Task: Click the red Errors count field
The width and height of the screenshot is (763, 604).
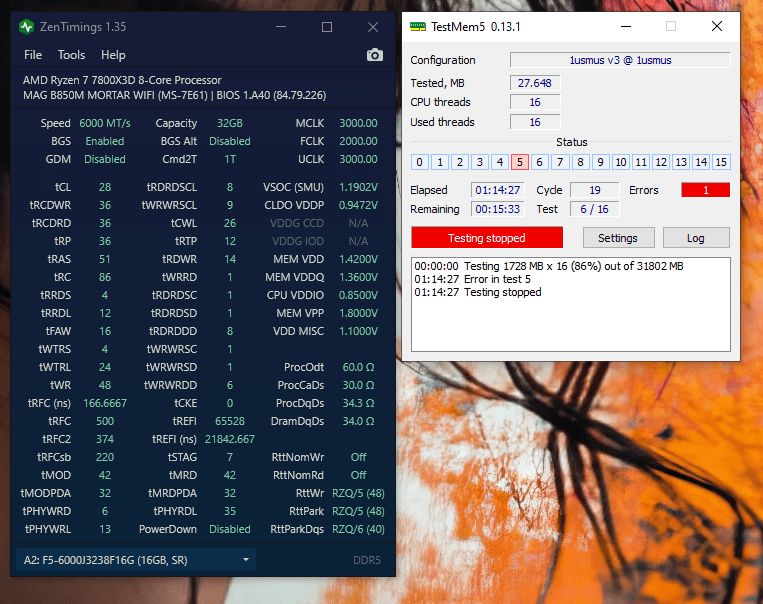Action: [x=706, y=190]
